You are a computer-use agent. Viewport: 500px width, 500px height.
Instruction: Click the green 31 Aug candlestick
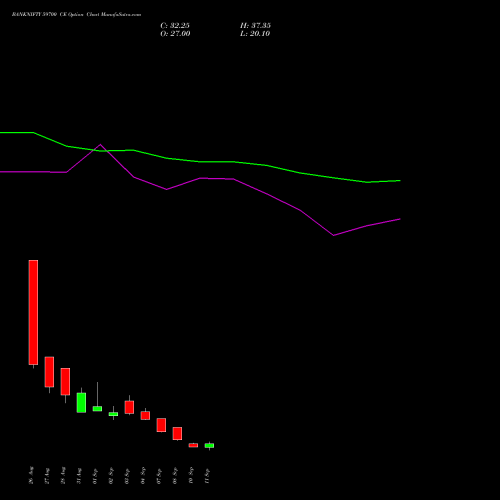[x=81, y=403]
